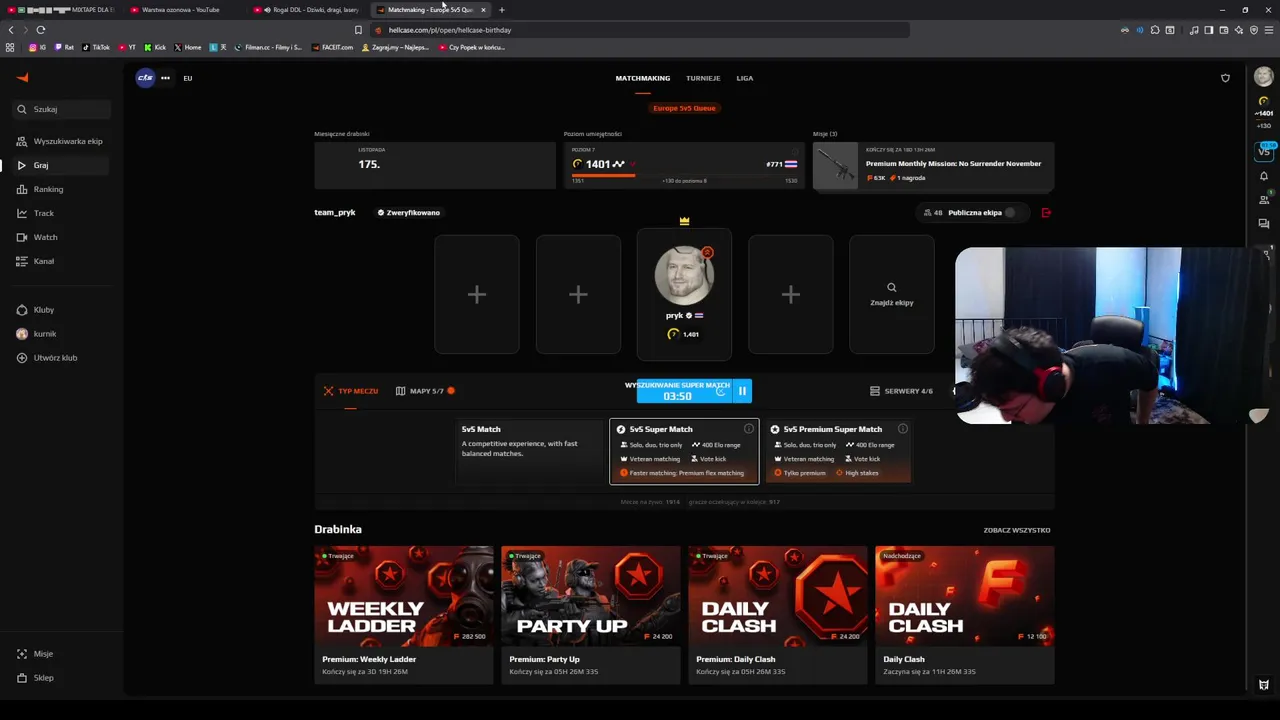Open upcoming Daily Clash card
The image size is (1280, 720).
click(x=964, y=615)
